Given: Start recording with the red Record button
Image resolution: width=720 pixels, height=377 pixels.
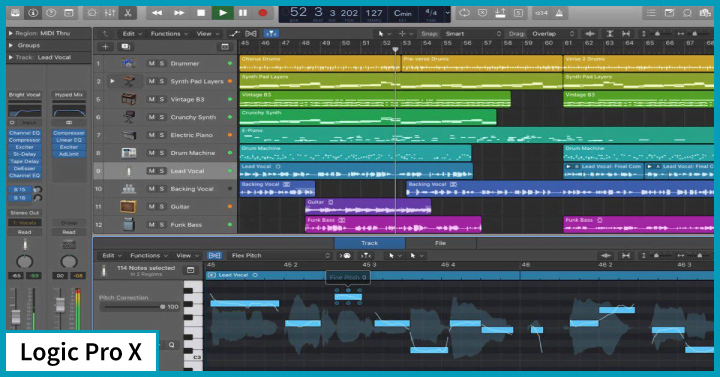Looking at the screenshot, I should (x=263, y=13).
